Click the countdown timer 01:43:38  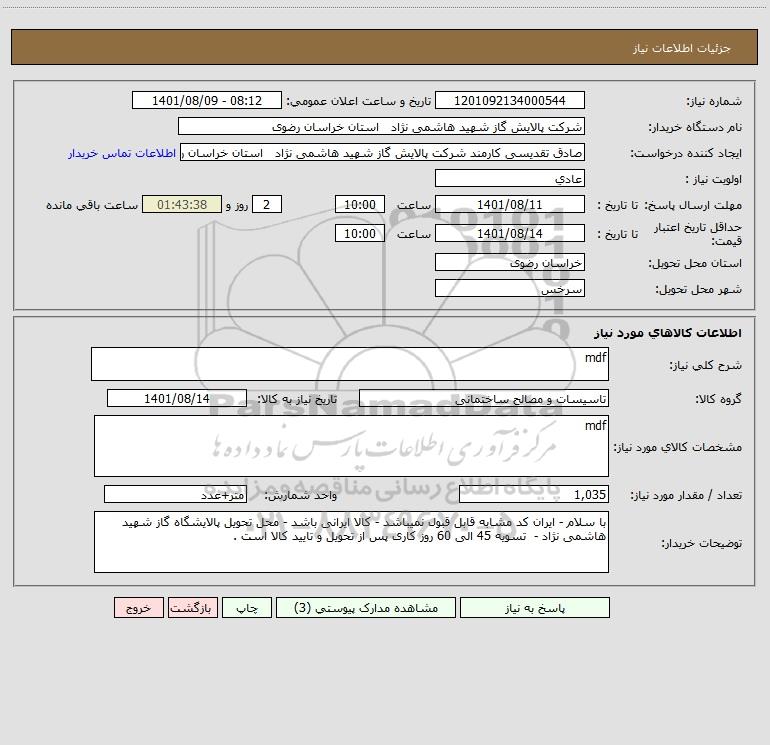(182, 204)
